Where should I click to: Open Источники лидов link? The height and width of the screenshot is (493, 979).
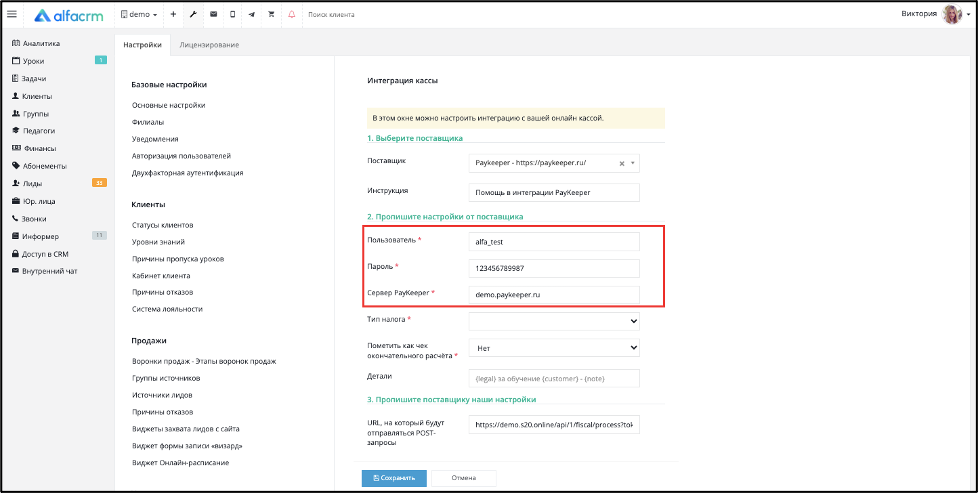pos(162,395)
